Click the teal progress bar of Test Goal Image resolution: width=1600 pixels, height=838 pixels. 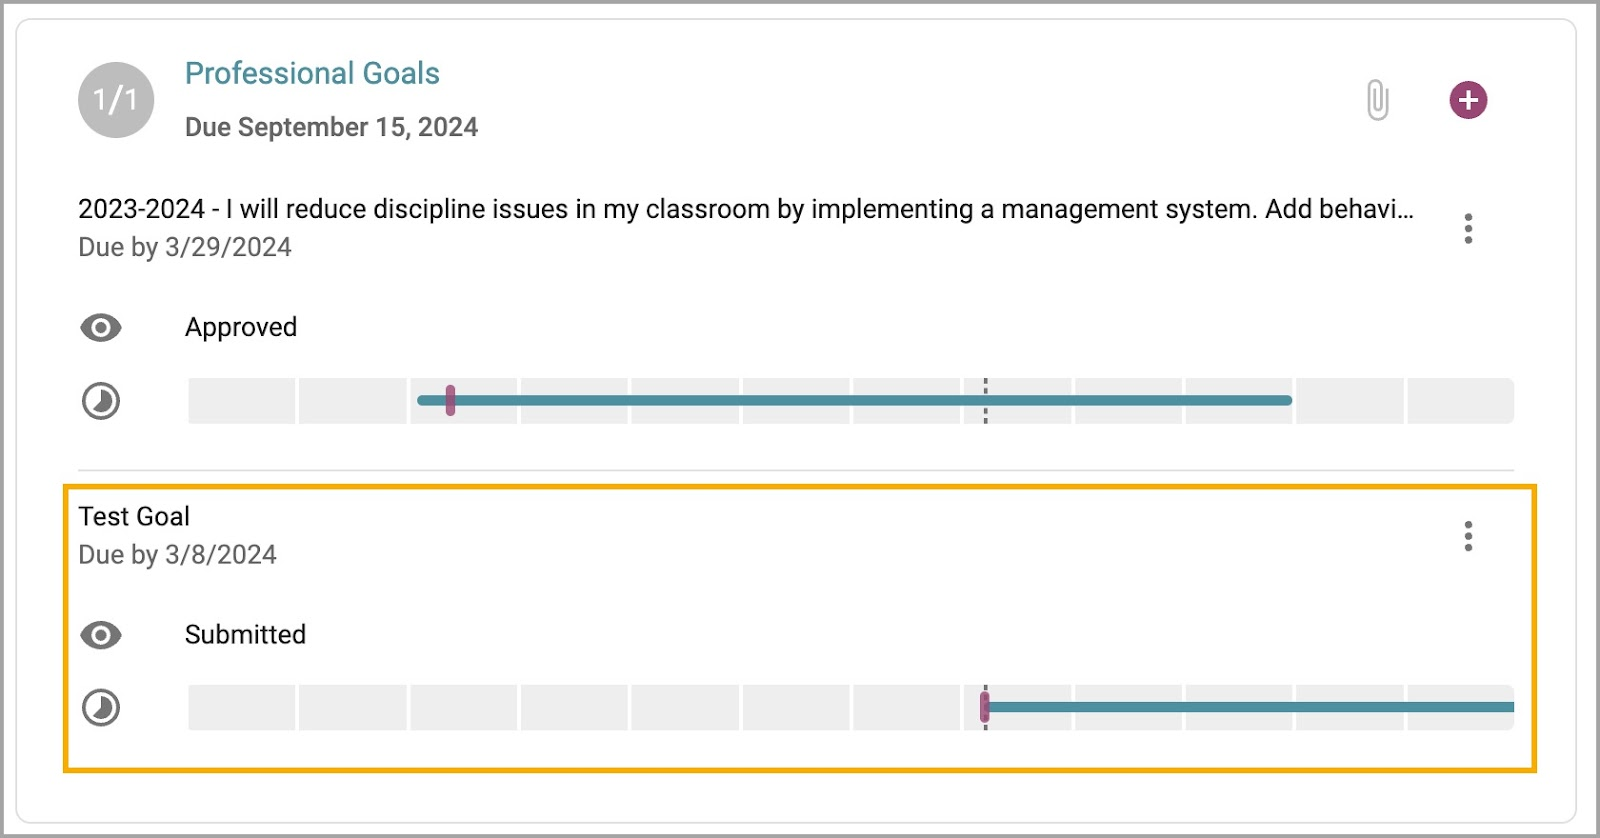1250,707
